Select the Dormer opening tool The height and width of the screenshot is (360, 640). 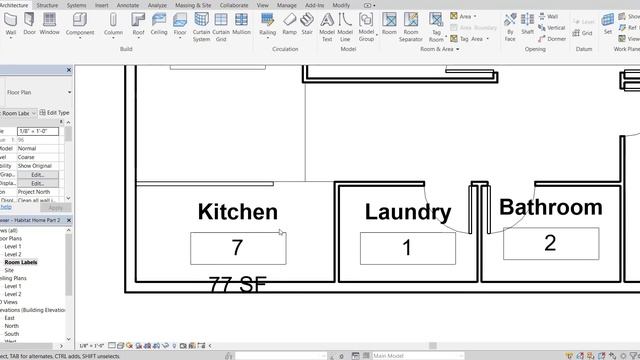[x=552, y=39]
